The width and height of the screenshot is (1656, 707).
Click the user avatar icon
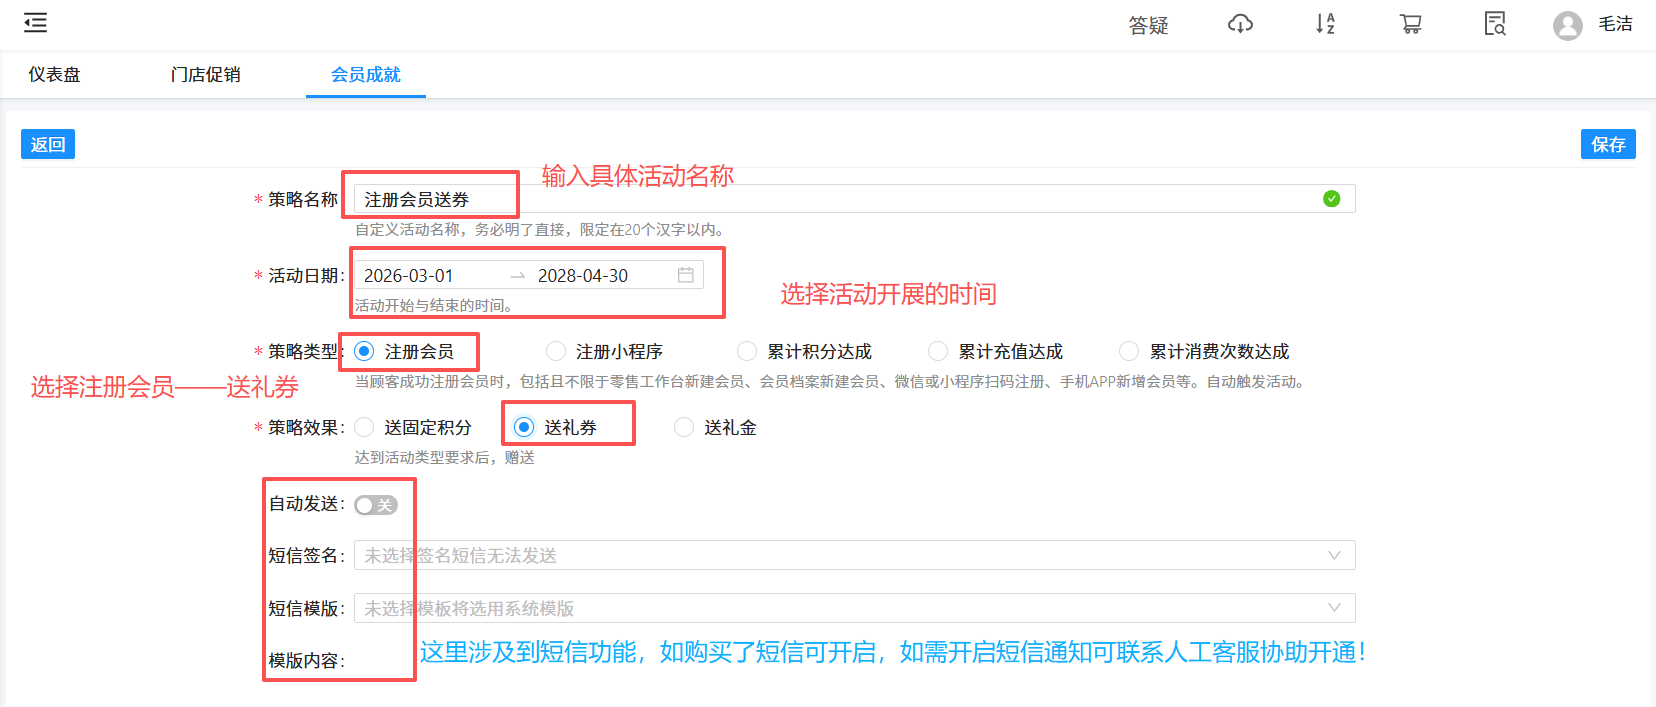click(1567, 25)
